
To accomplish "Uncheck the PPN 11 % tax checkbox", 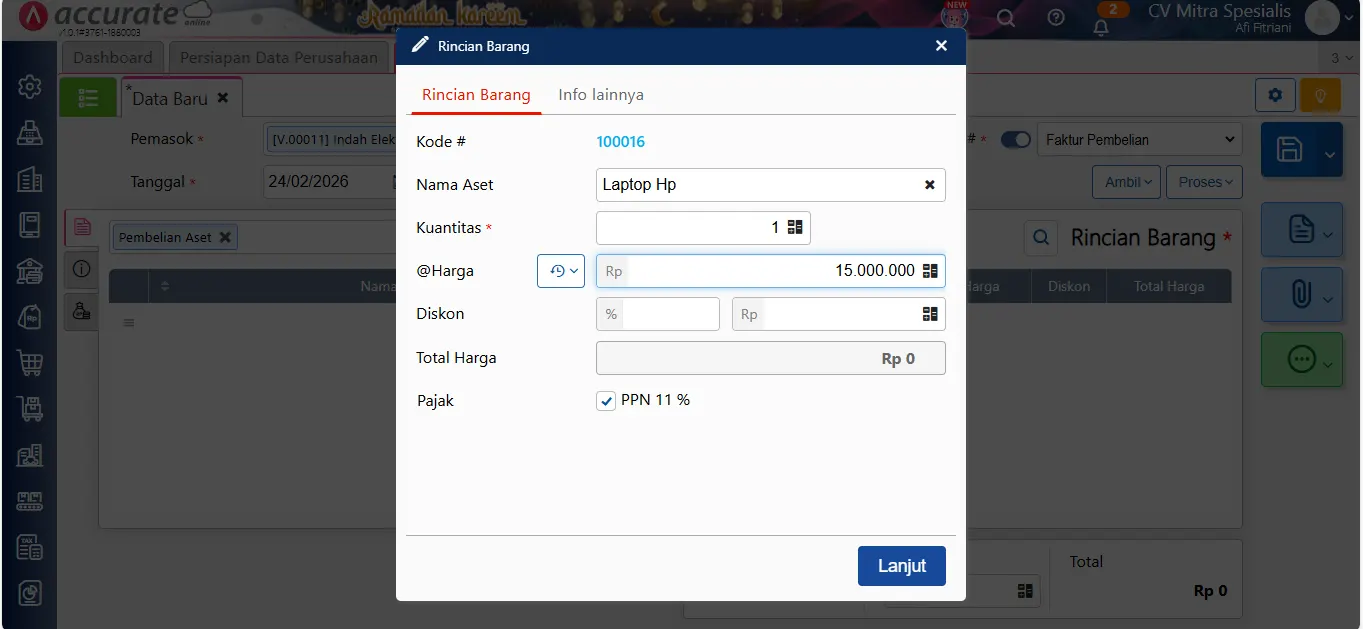I will click(606, 401).
